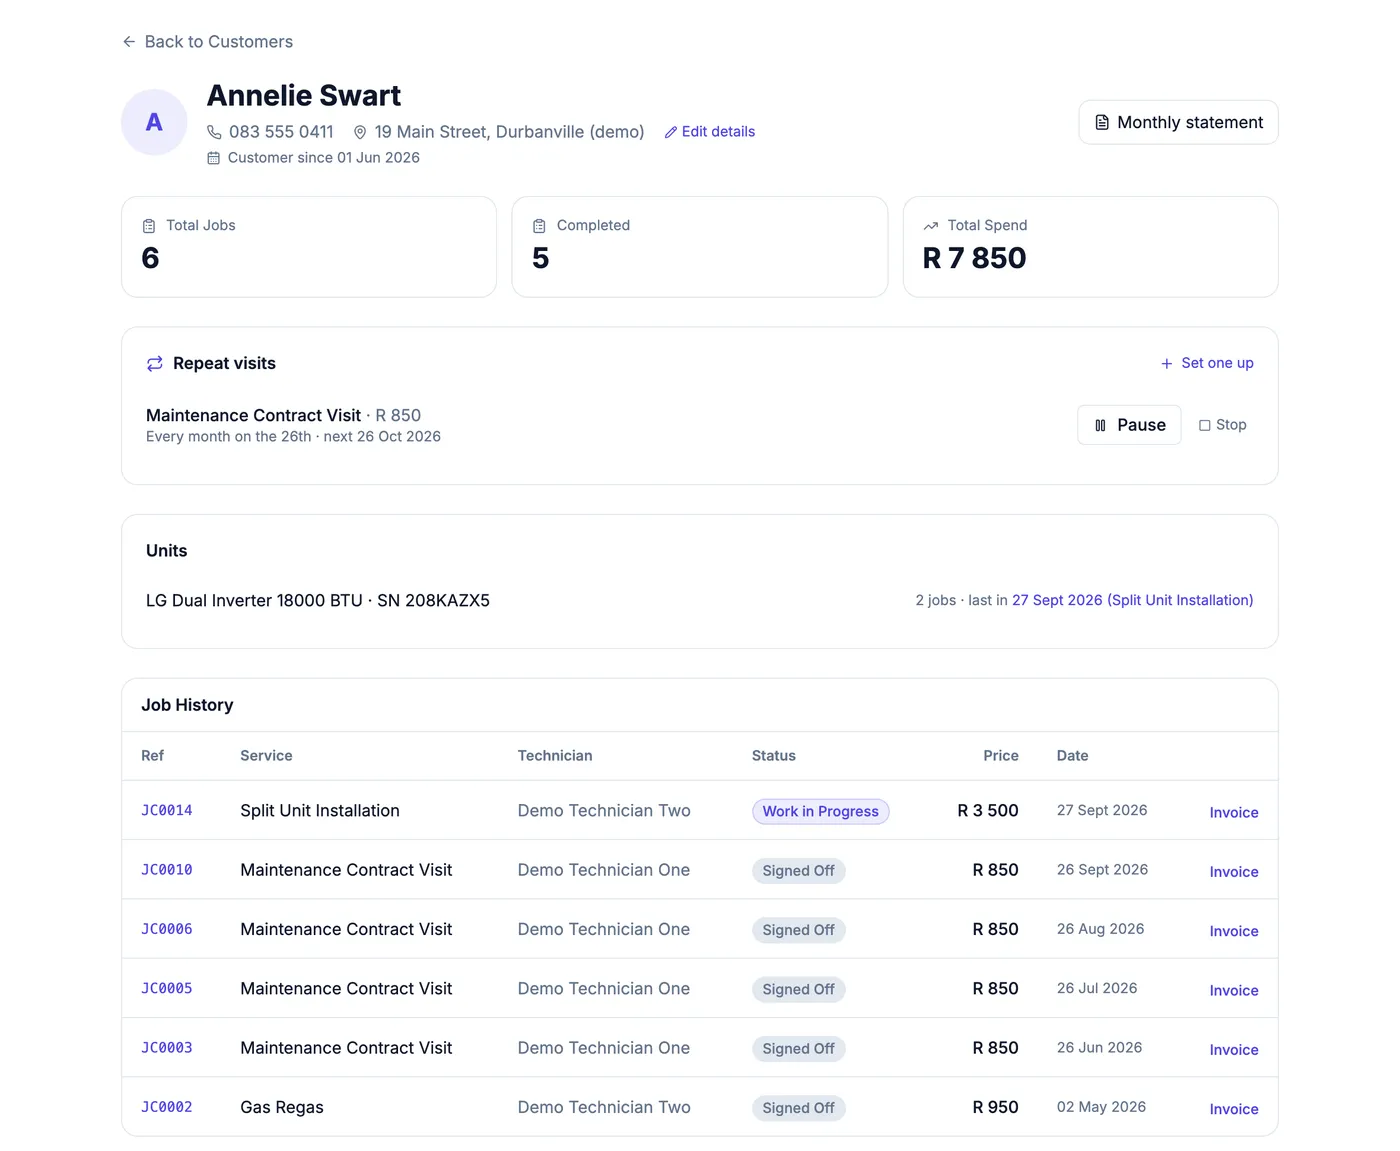This screenshot has height=1151, width=1400.
Task: Click the plus icon beside Set one up
Action: tap(1166, 364)
